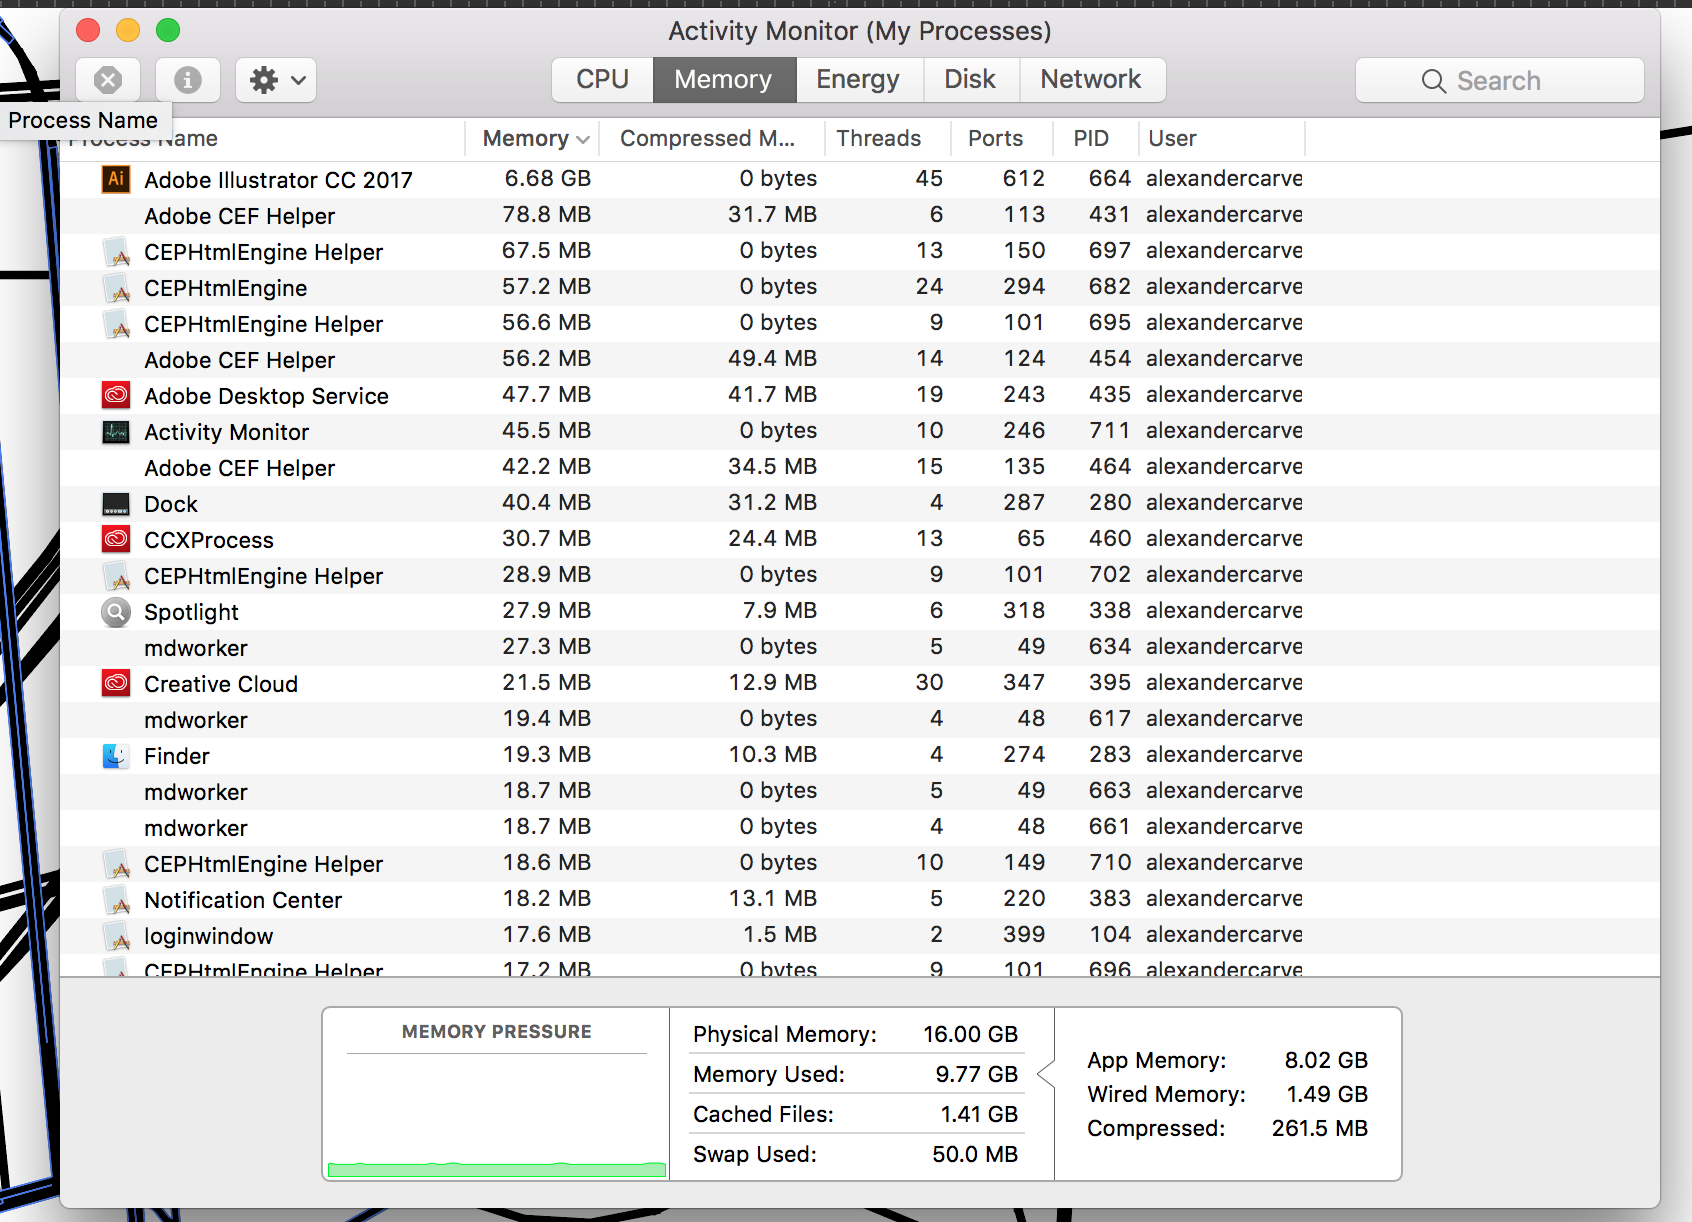Click the Quit Process toolbar icon
Viewport: 1692px width, 1222px height.
[108, 80]
